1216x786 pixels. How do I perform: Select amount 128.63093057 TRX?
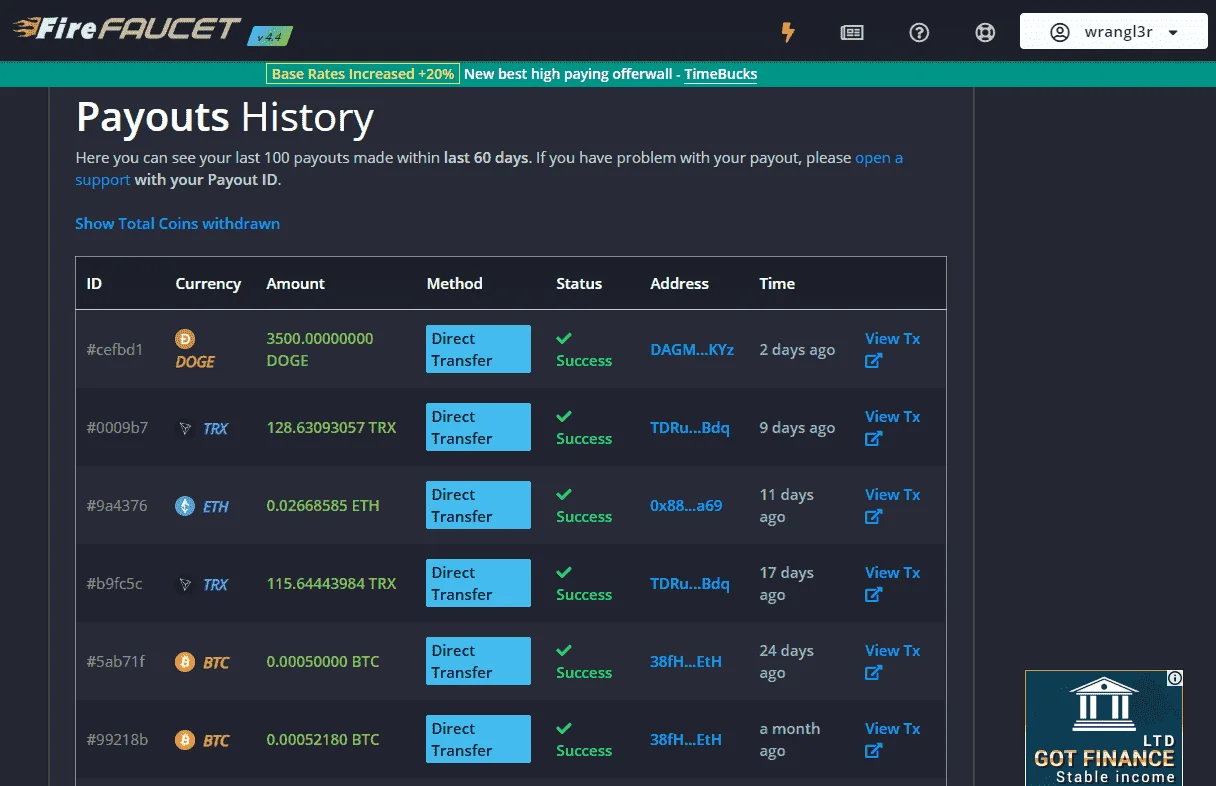point(331,427)
